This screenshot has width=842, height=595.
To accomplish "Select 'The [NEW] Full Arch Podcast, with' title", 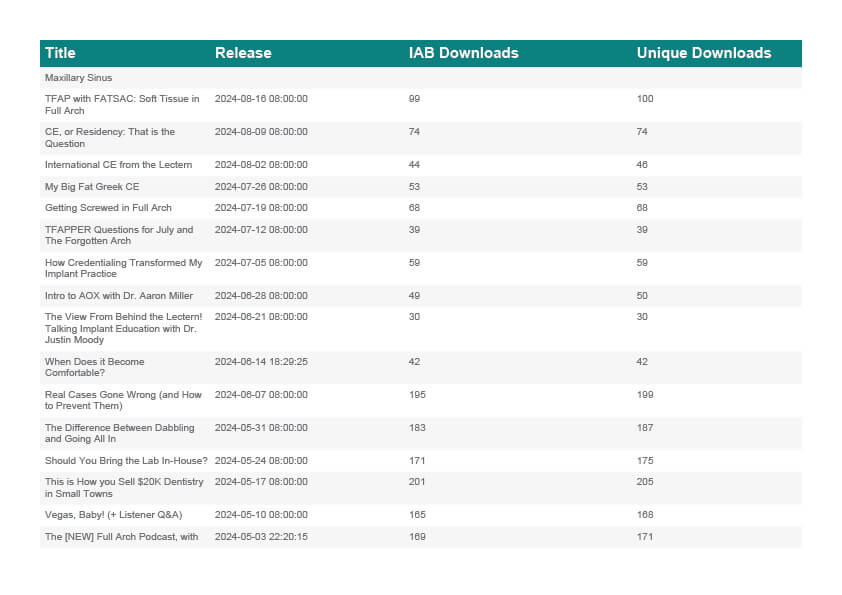I will click(x=121, y=537).
